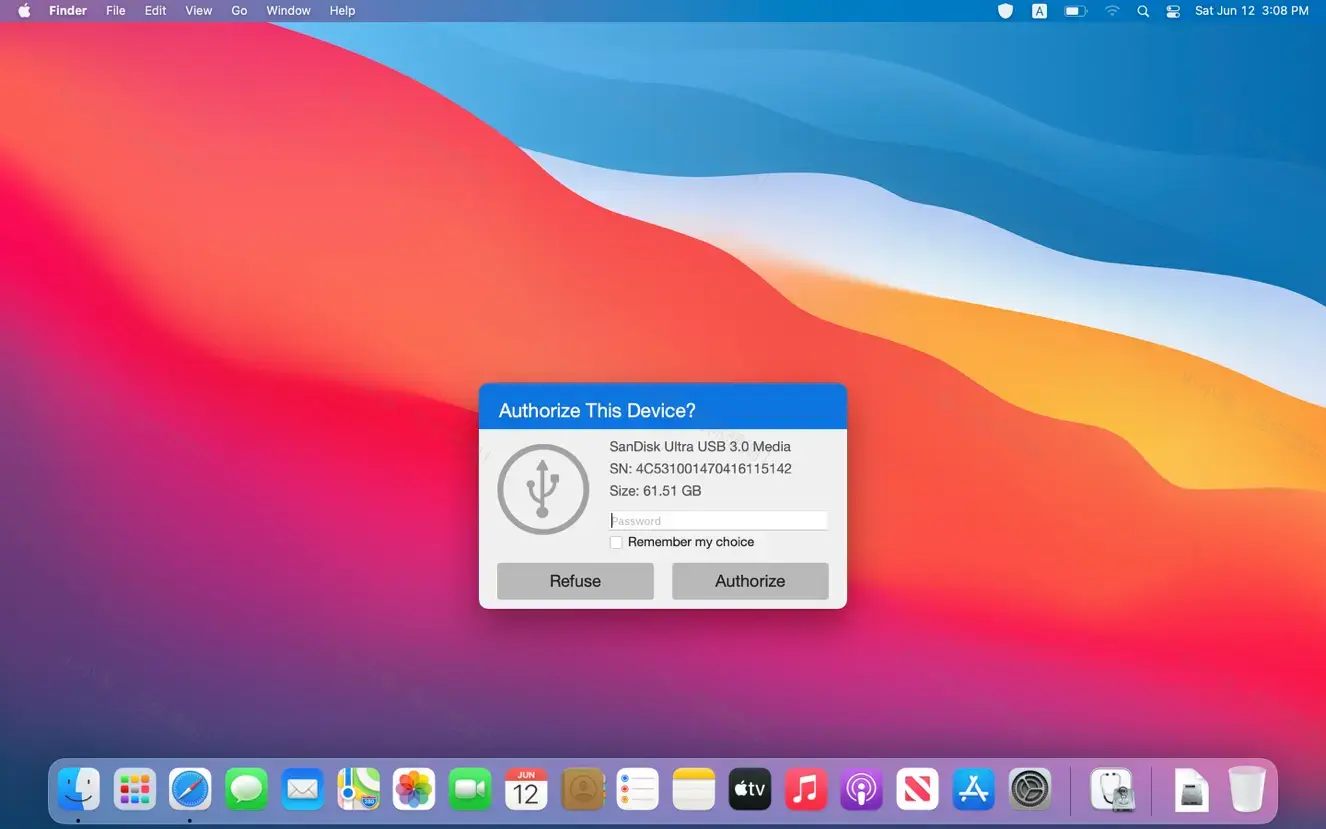1326x829 pixels.
Task: Launch the Messages app
Action: (246, 789)
